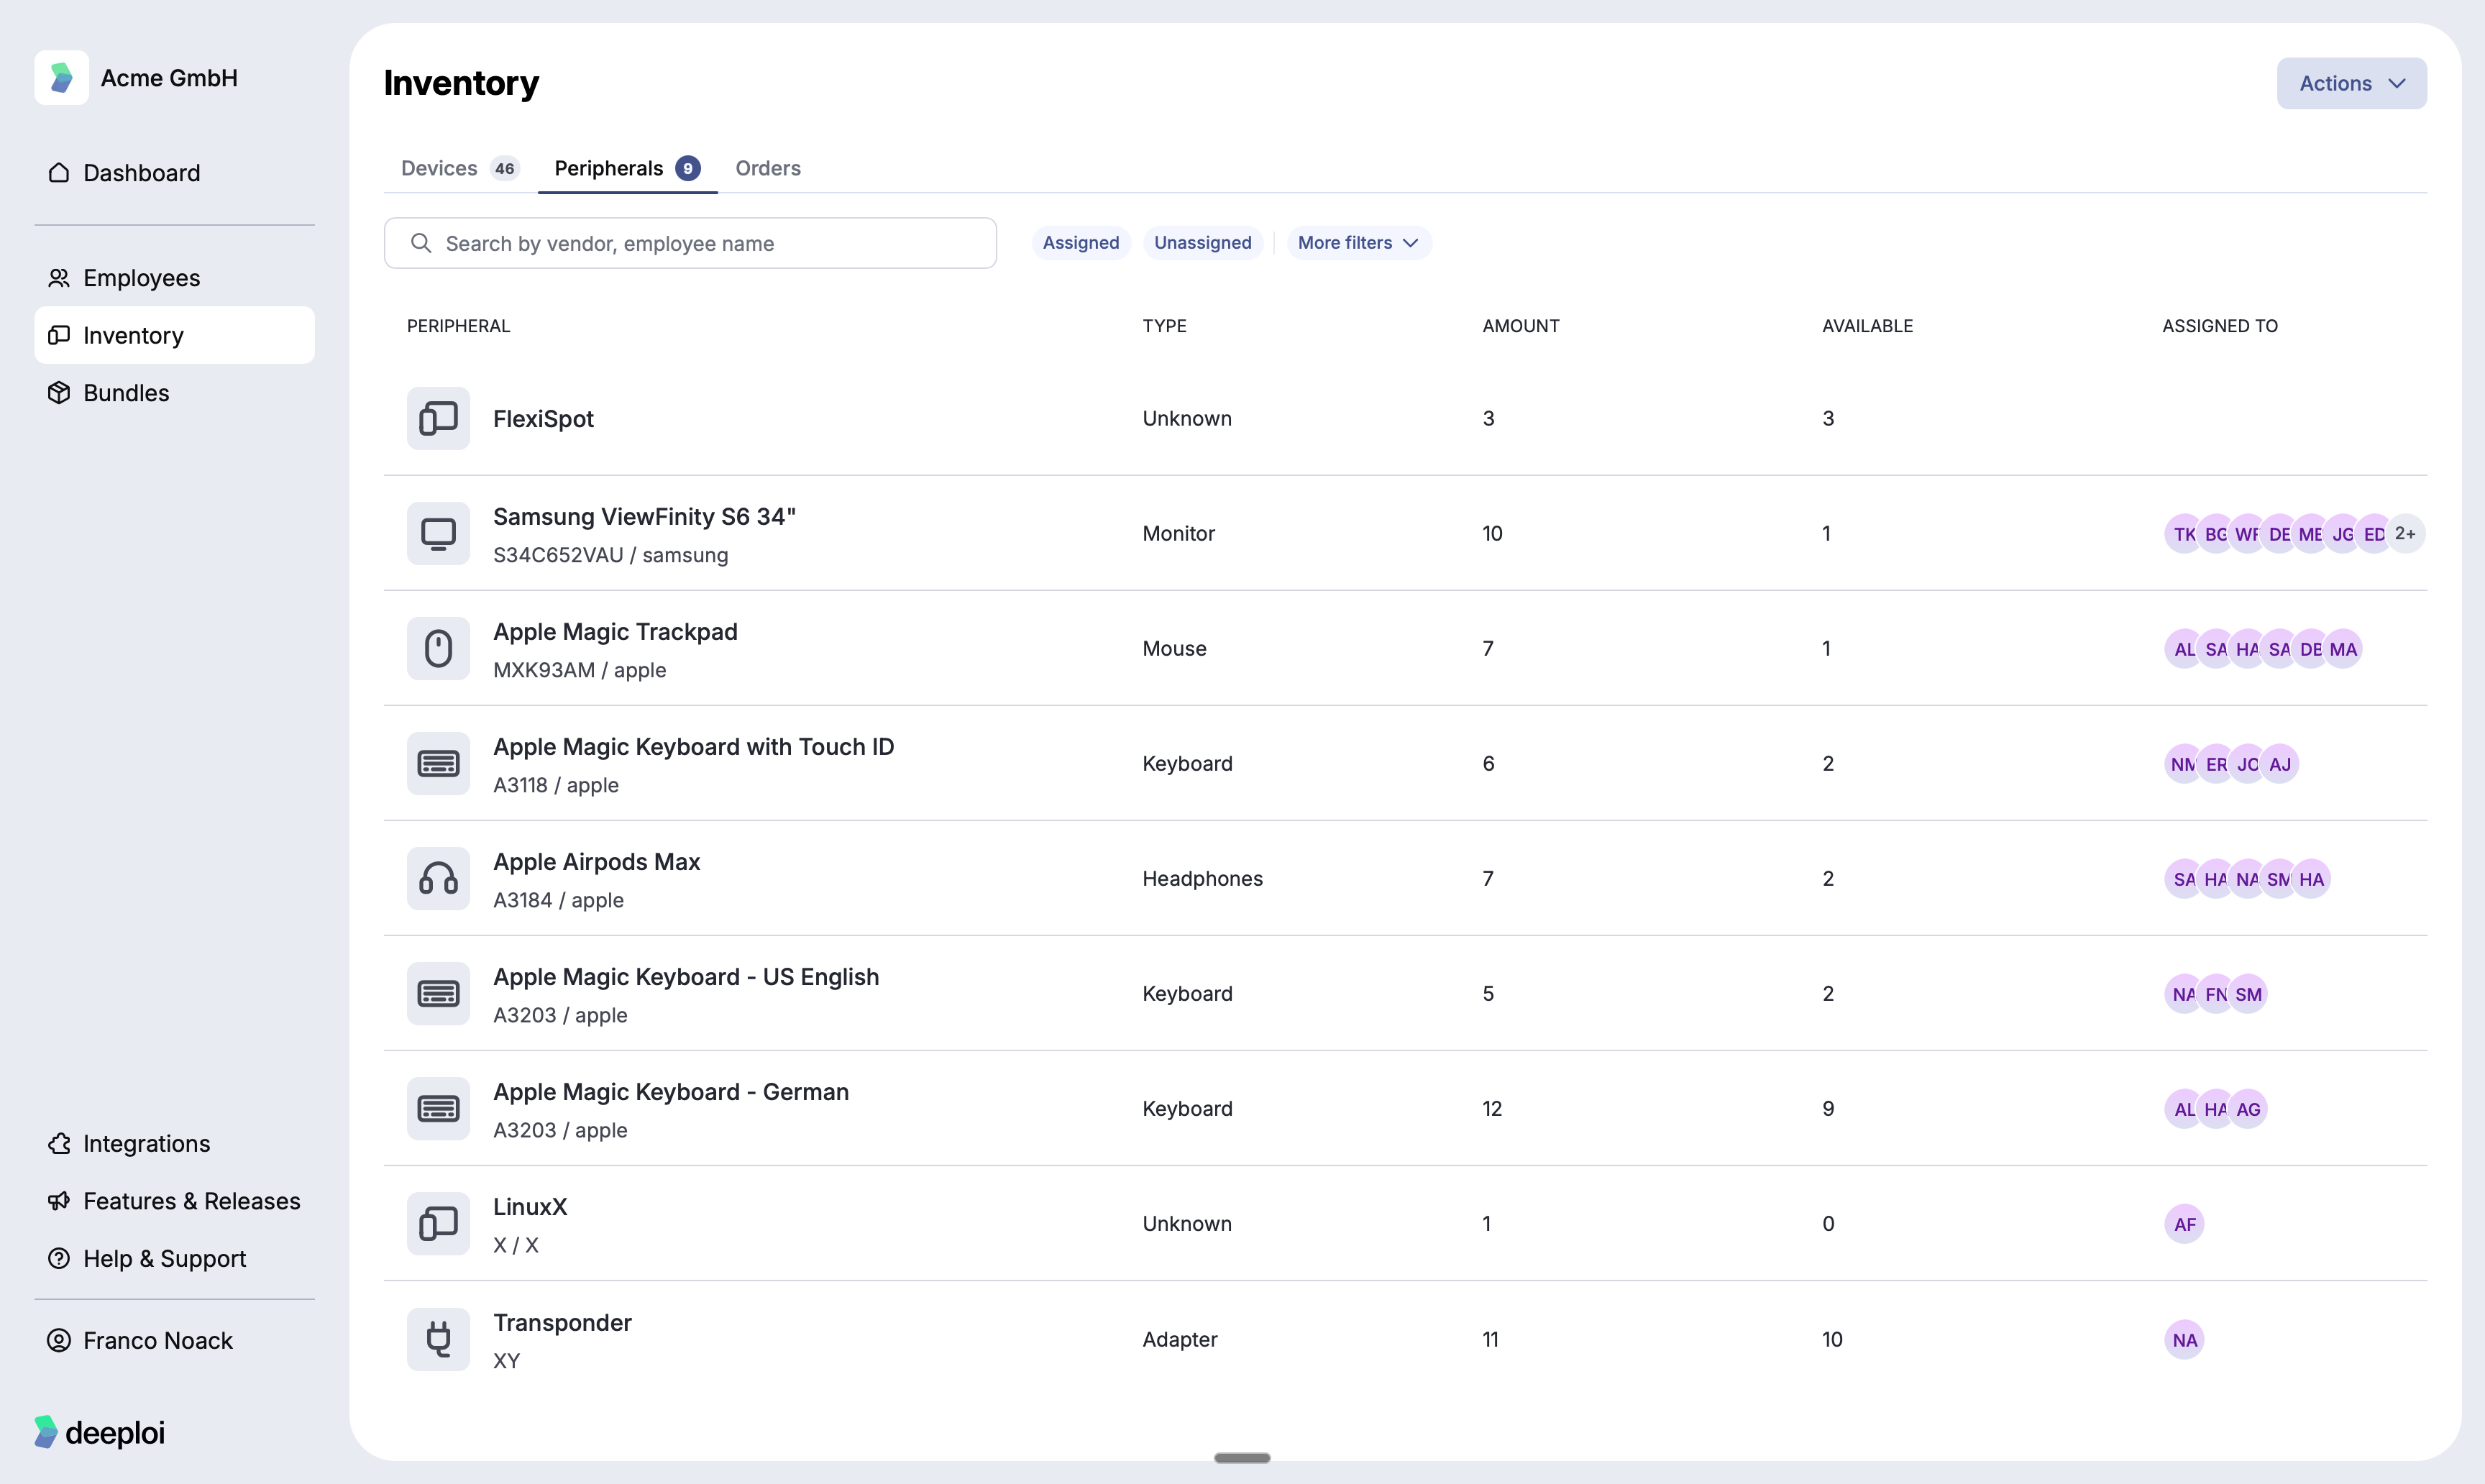Click the Features & Releases megaphone icon
Viewport: 2485px width, 1484px height.
pos(59,1201)
